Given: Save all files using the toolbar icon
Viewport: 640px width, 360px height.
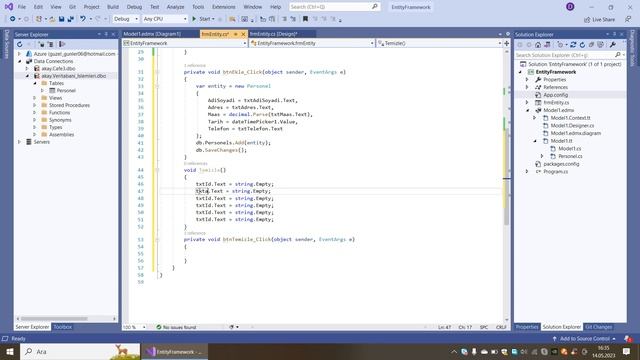Looking at the screenshot, I should click(70, 19).
